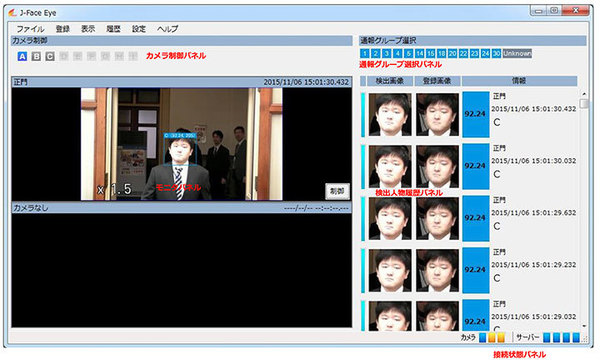Toggle notification group 16
The height and width of the screenshot is (364, 600).
pyautogui.click(x=430, y=54)
